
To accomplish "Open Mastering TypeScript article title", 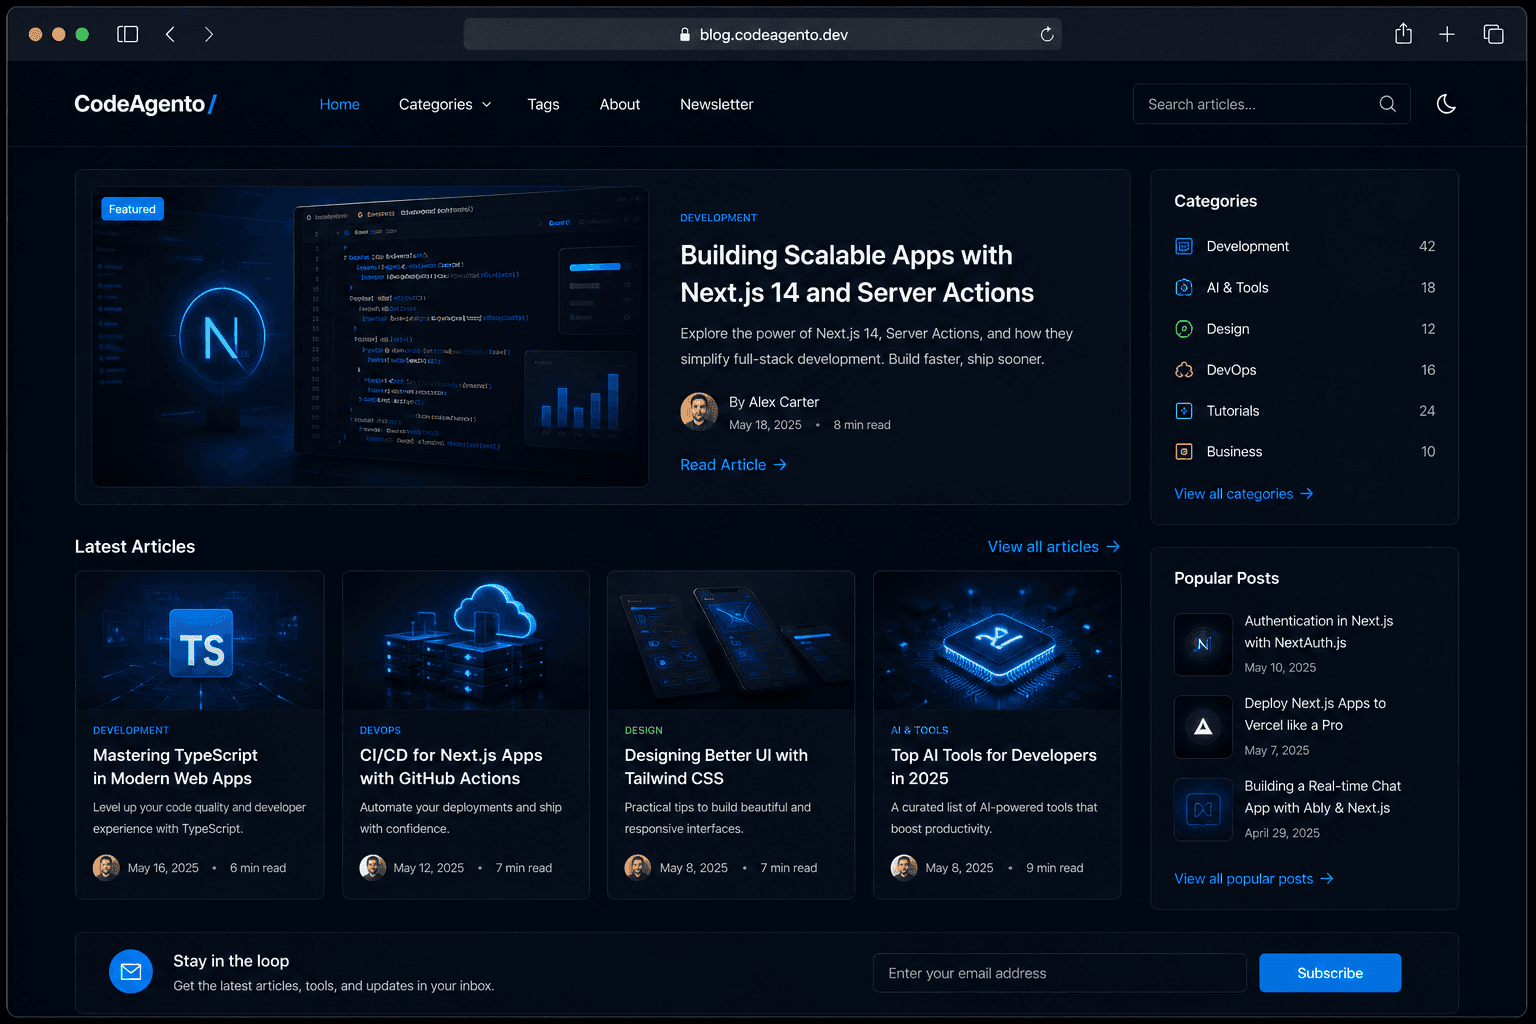I will click(175, 767).
